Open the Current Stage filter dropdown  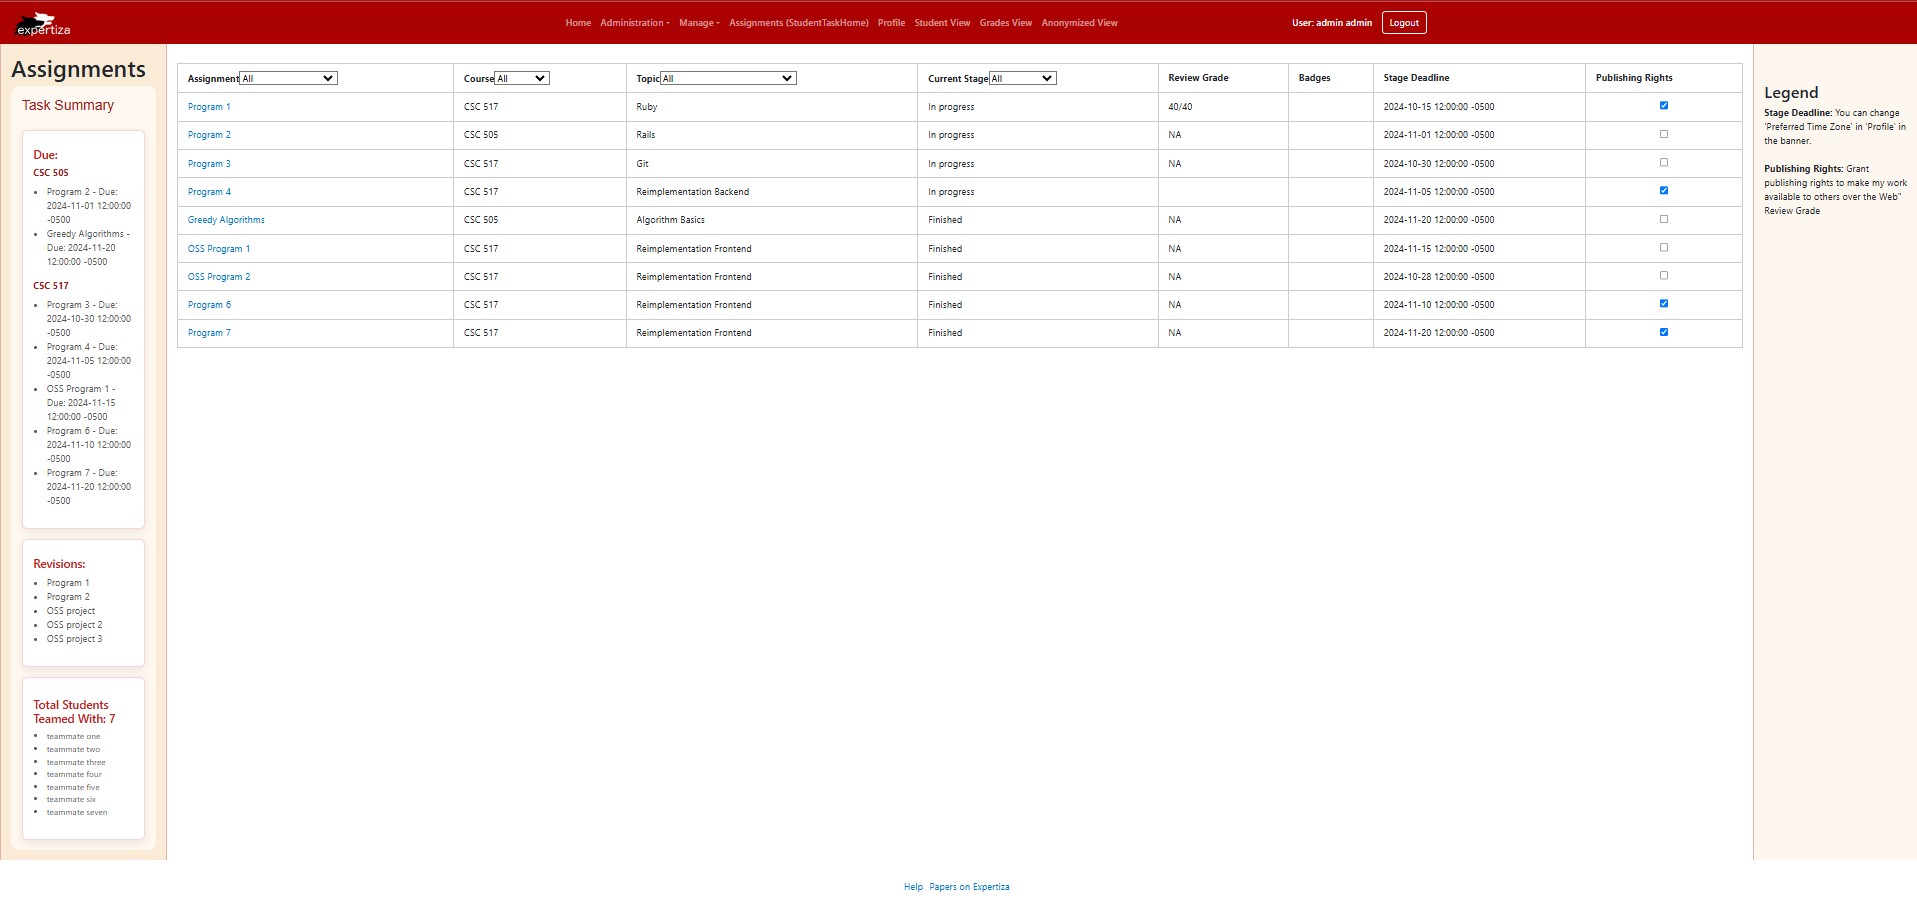click(x=1022, y=77)
